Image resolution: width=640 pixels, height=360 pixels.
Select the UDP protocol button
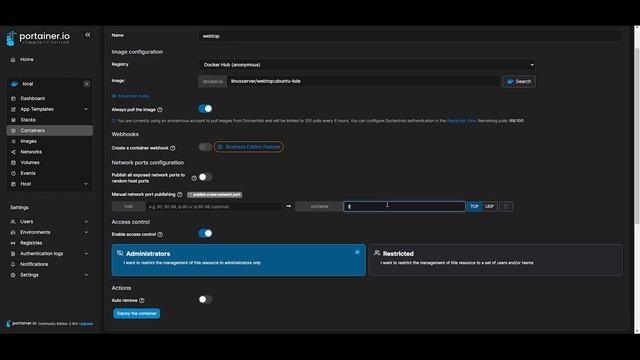pyautogui.click(x=489, y=207)
